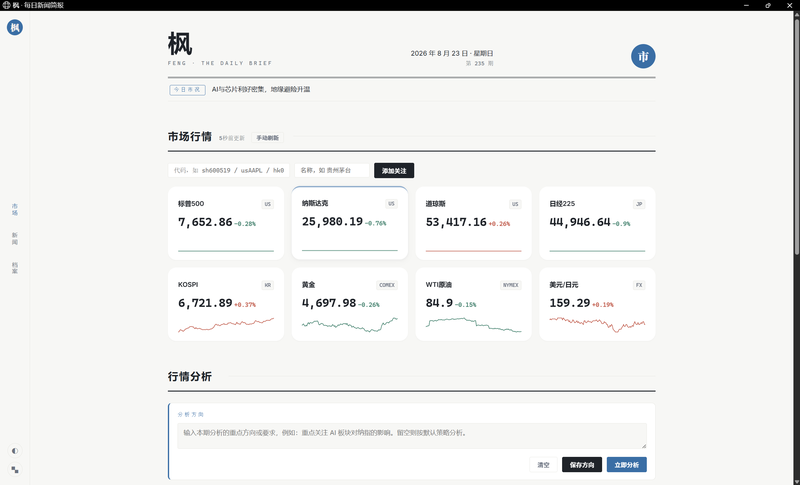800x485 pixels.
Task: Click the stock name input field
Action: pos(332,170)
